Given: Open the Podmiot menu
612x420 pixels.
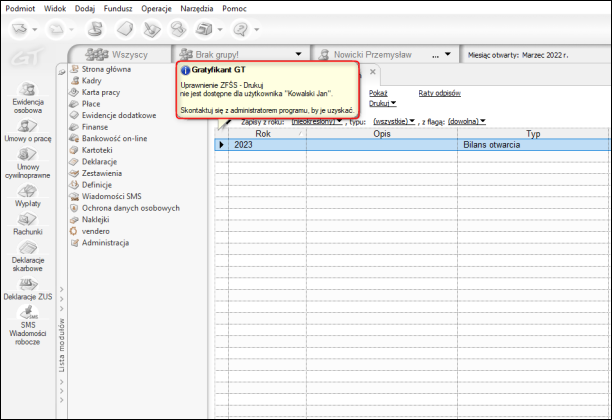Looking at the screenshot, I should coord(20,8).
